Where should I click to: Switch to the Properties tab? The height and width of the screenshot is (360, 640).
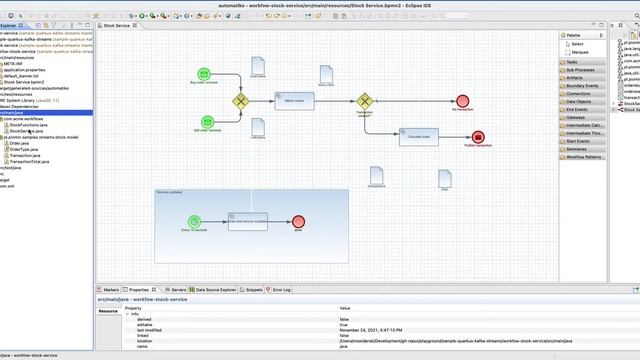(x=139, y=290)
